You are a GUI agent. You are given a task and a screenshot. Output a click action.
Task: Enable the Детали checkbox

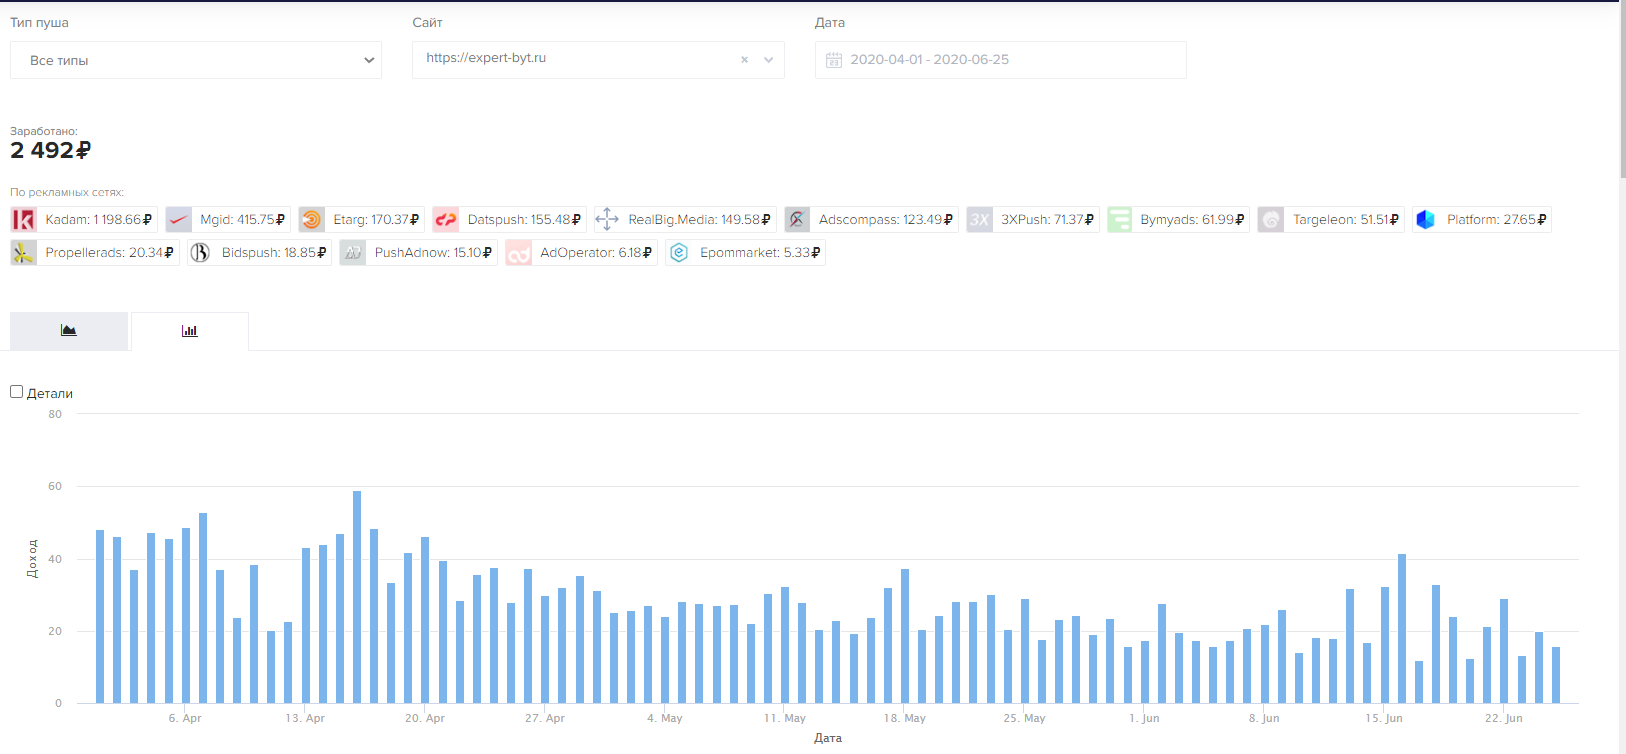17,392
